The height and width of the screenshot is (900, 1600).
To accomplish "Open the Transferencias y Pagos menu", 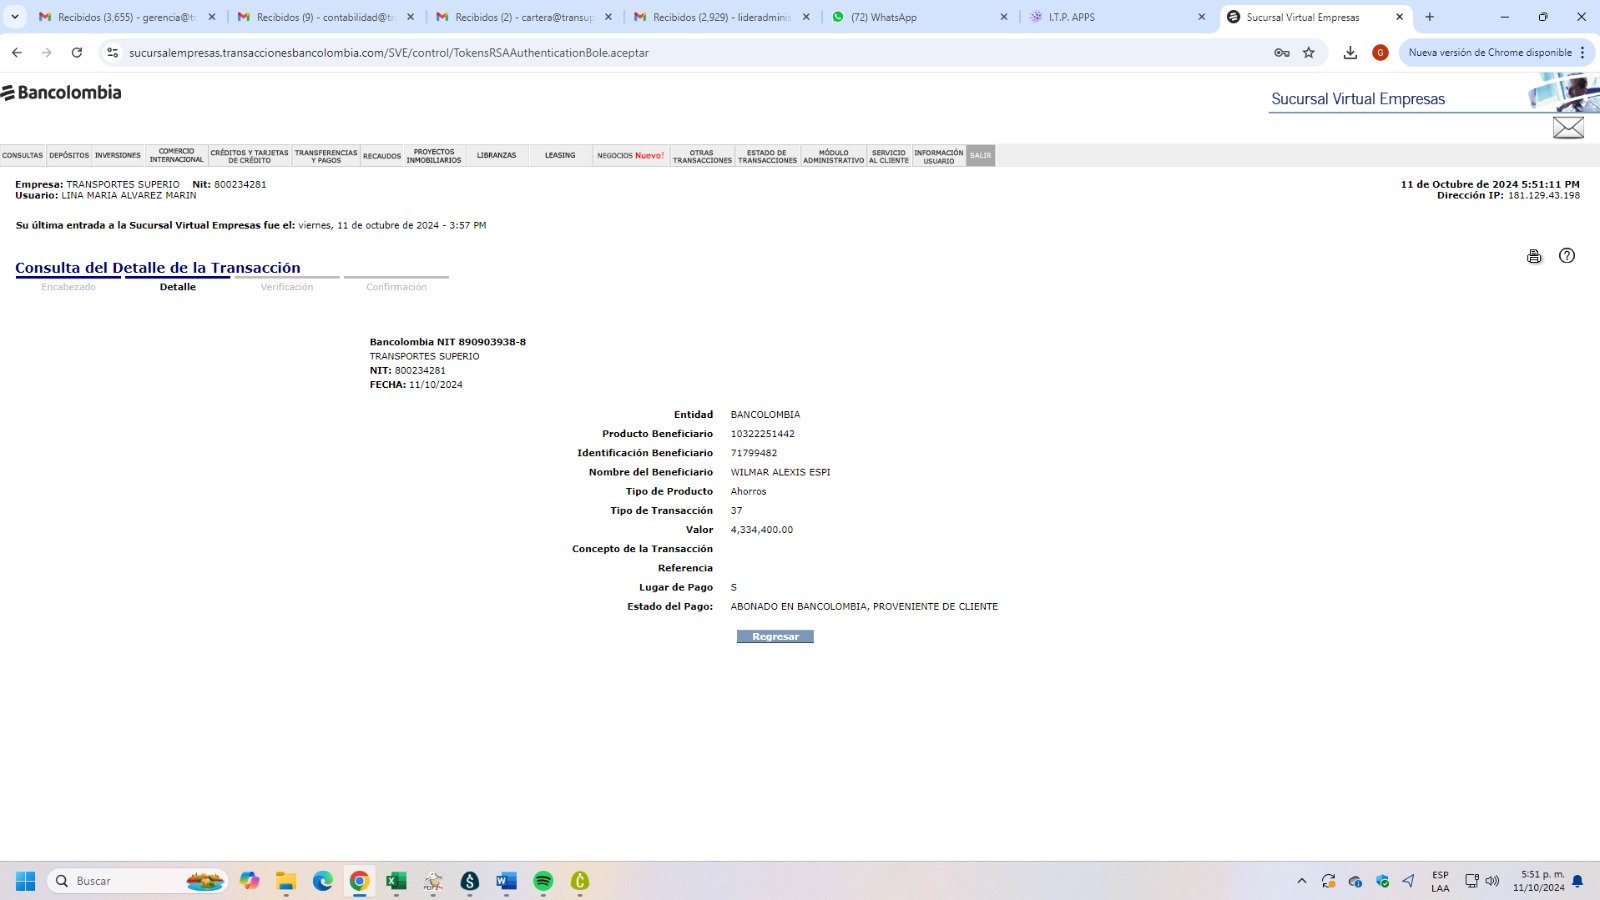I will point(326,156).
